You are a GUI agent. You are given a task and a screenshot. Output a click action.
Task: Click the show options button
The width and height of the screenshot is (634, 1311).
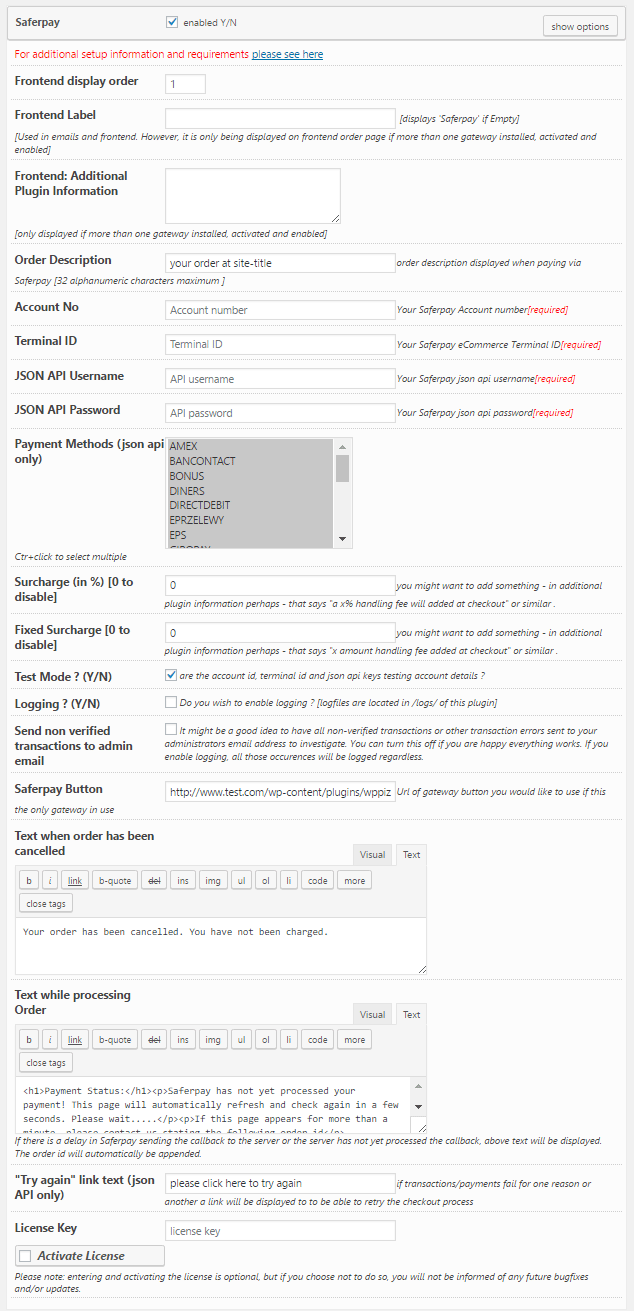point(580,26)
